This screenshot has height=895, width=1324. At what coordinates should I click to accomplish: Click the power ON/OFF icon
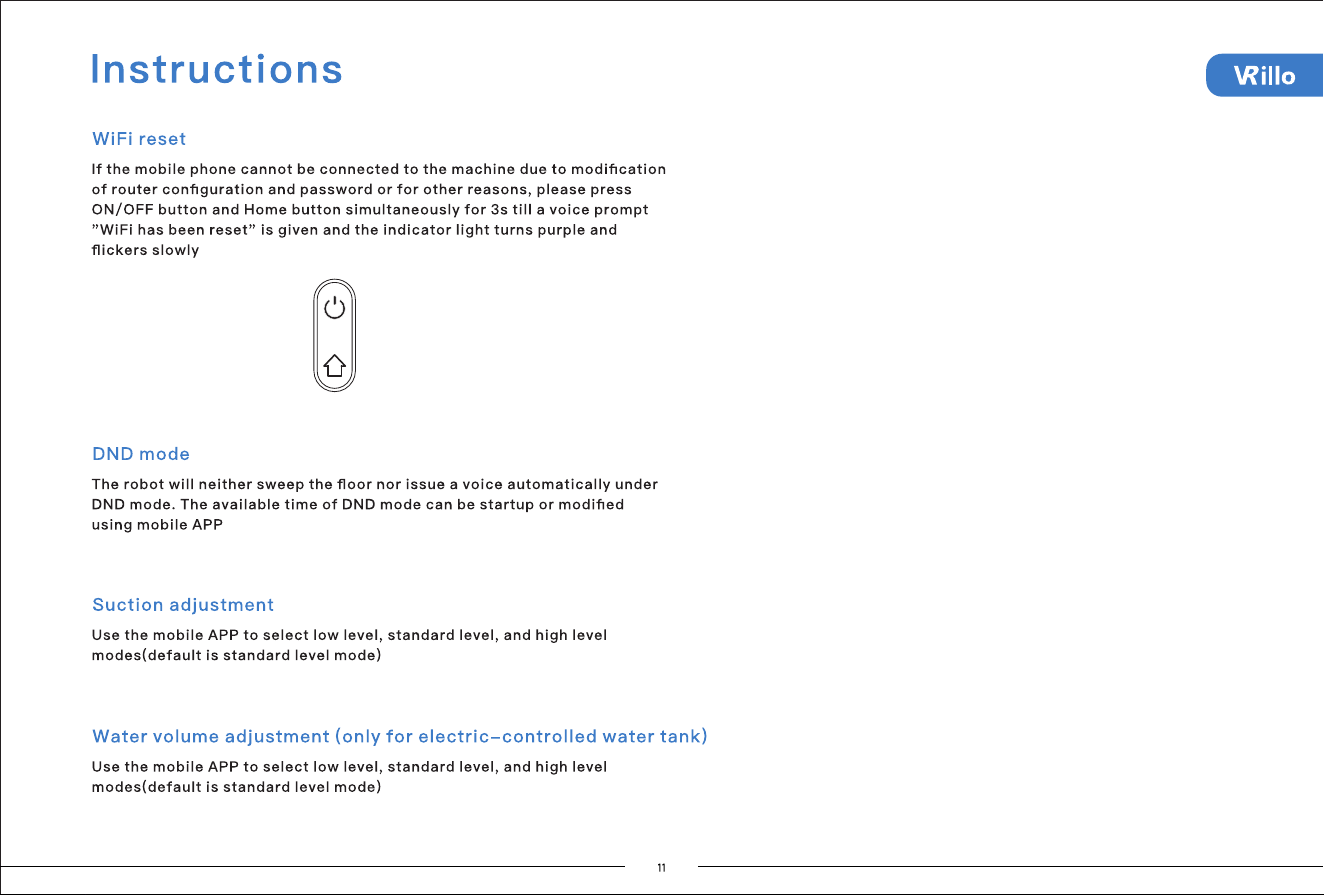pyautogui.click(x=335, y=308)
